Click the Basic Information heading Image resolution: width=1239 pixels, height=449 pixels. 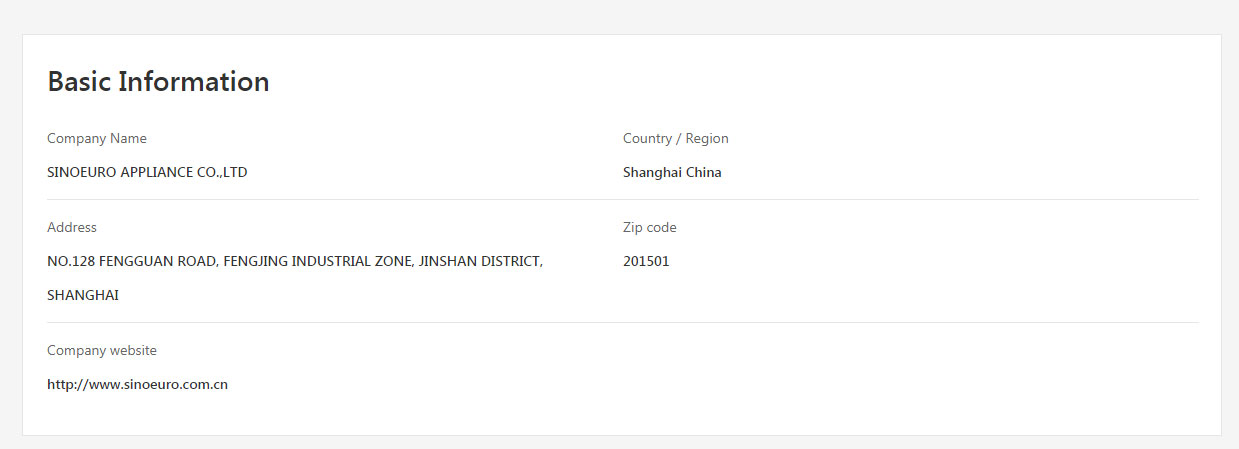[x=158, y=81]
